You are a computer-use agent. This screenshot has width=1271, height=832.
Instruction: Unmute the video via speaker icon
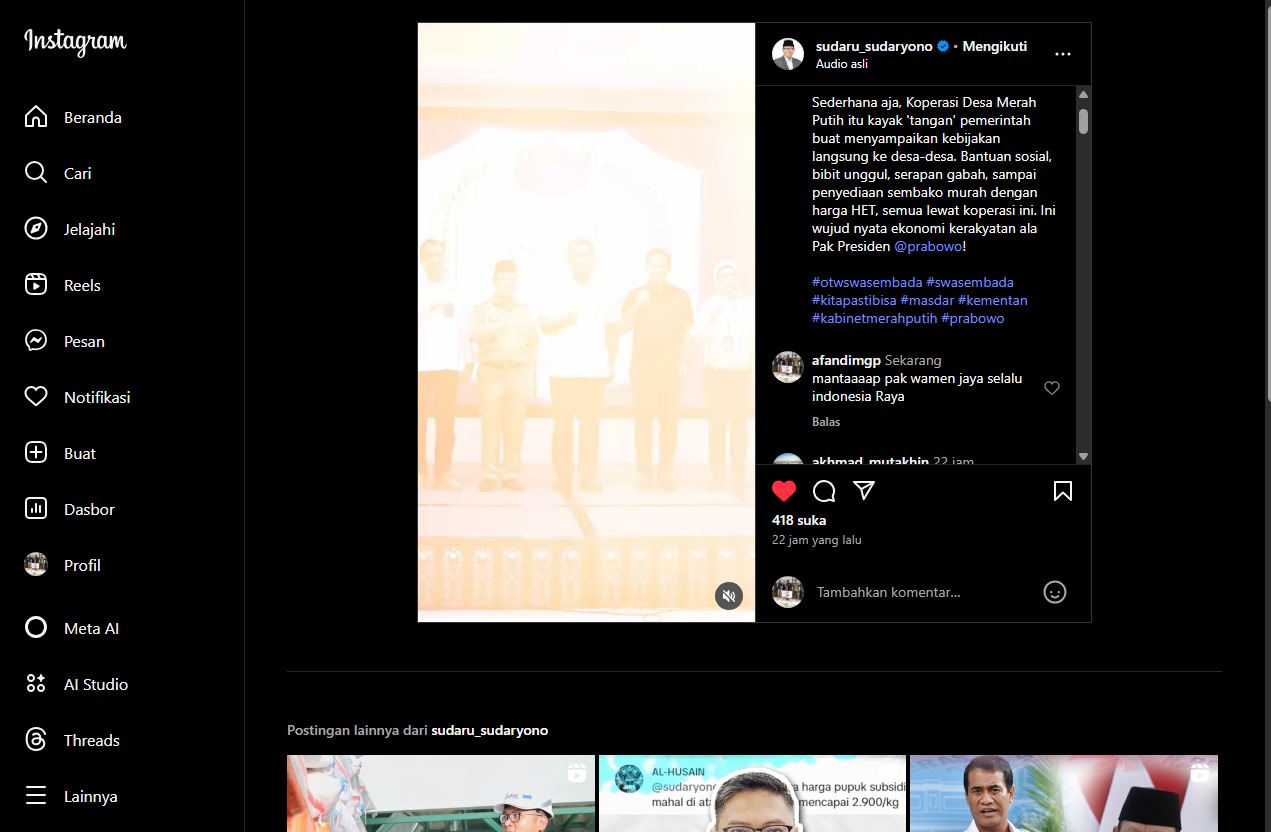[729, 596]
